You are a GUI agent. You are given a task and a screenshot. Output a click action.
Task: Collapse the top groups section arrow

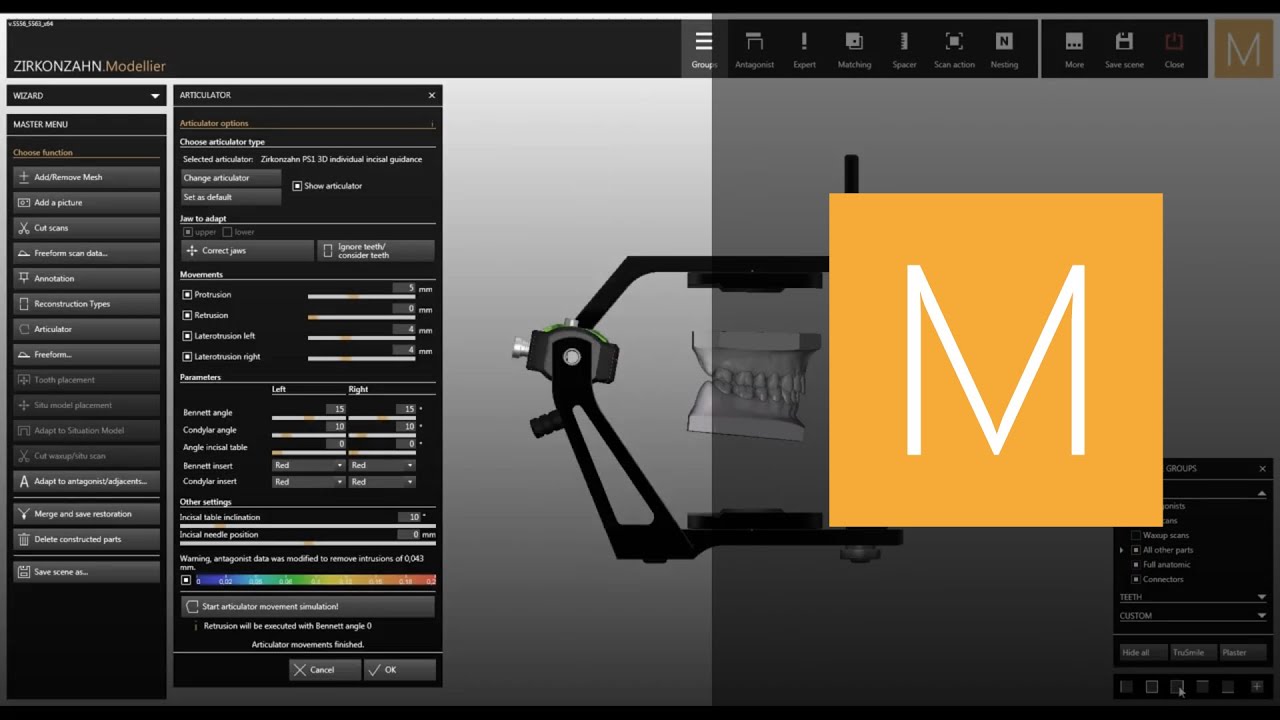(x=1262, y=493)
